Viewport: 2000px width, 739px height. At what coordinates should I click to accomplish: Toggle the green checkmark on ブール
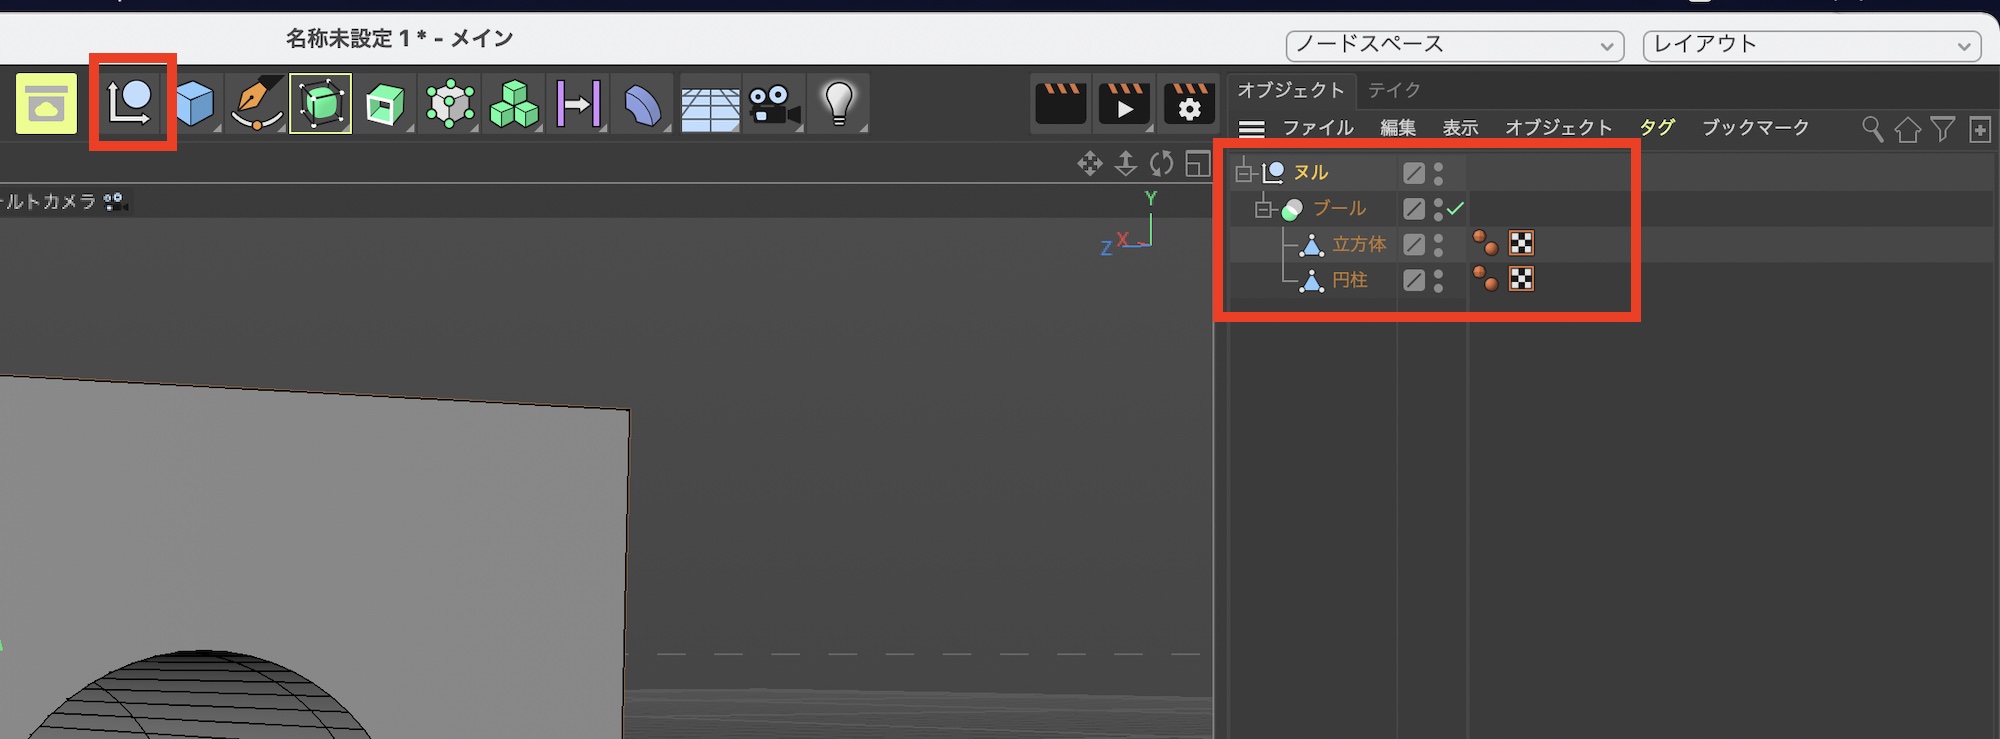1456,208
